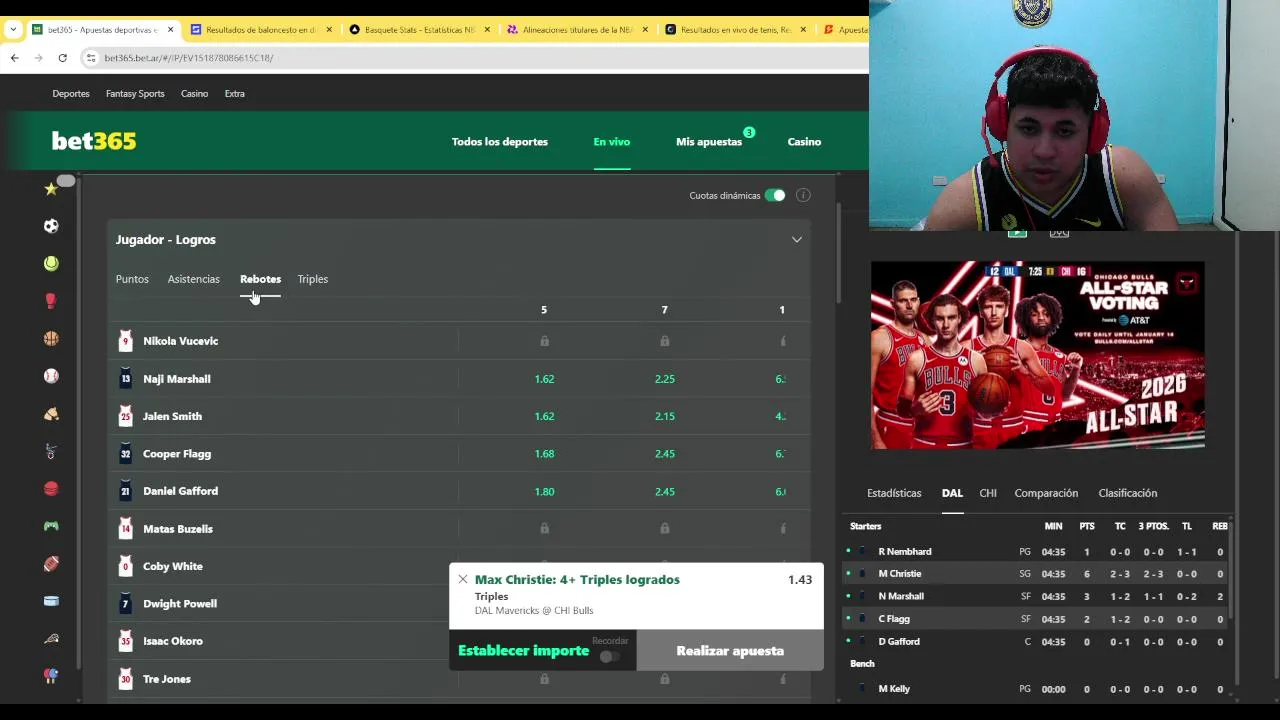Screen dimensions: 1280x720
Task: Open the Extra link in top bar
Action: click(x=234, y=94)
